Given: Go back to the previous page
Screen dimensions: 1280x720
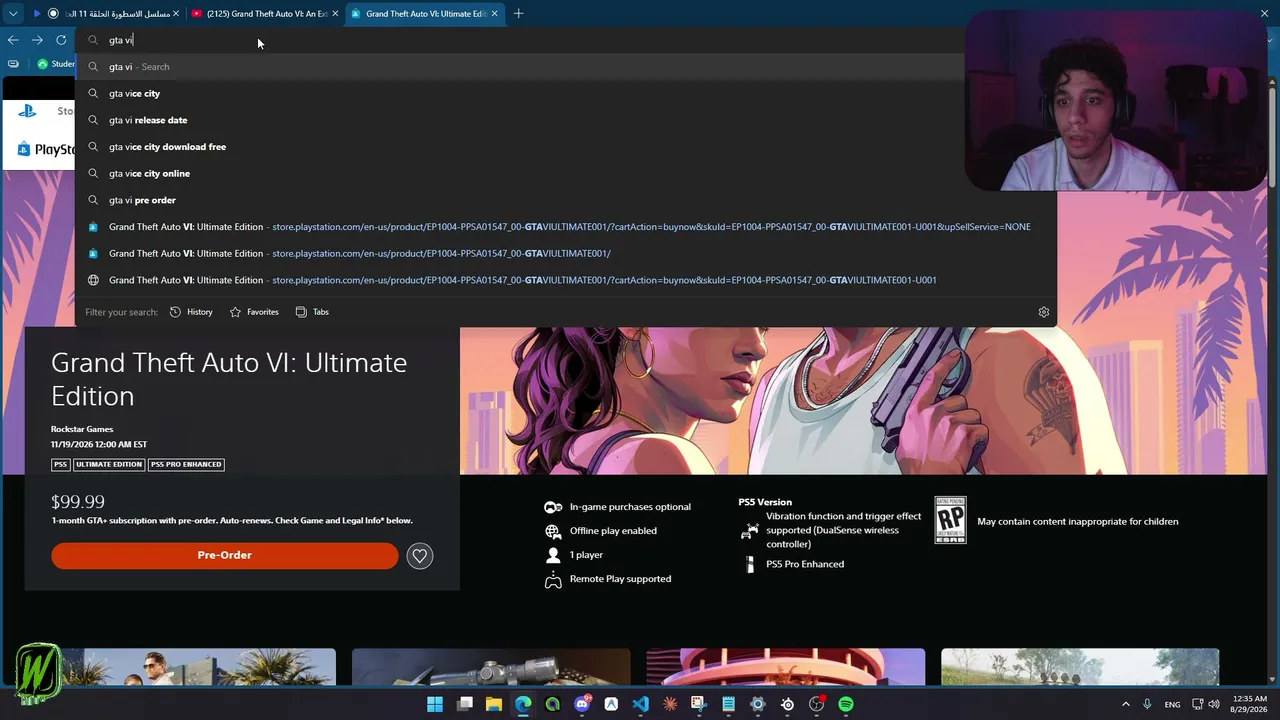Looking at the screenshot, I should click(13, 40).
